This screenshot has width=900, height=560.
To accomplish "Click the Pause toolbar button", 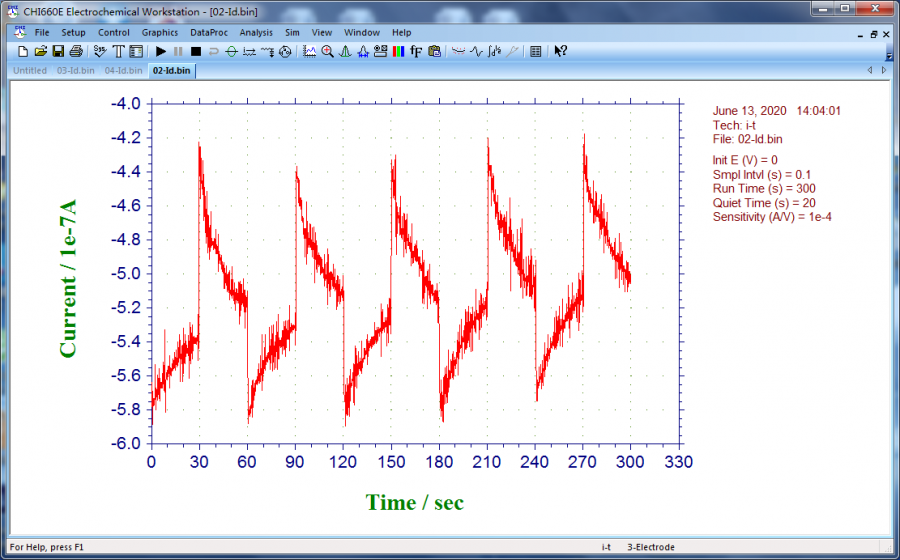I will tap(178, 51).
